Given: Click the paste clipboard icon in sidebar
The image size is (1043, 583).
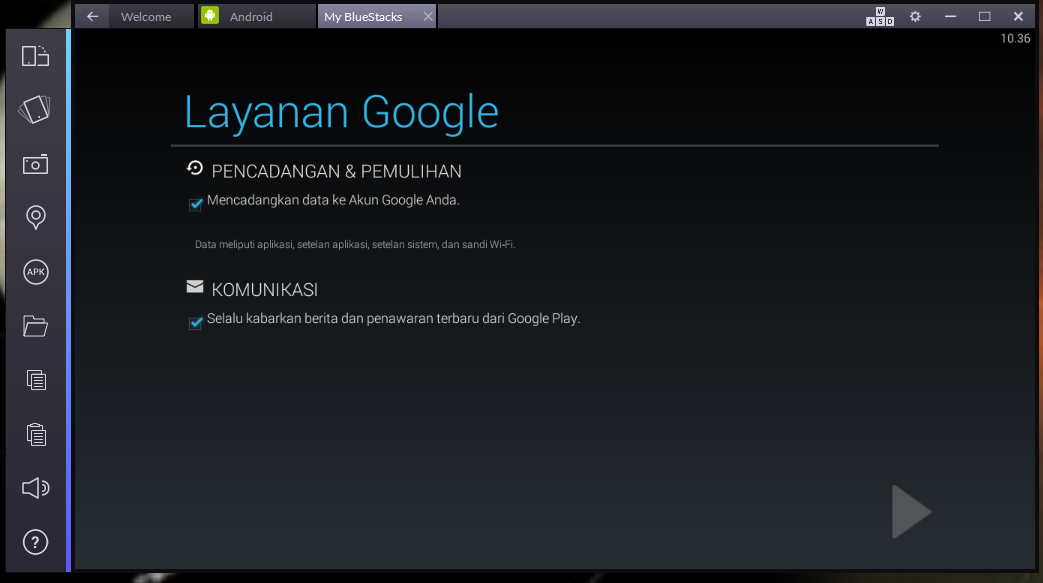Looking at the screenshot, I should click(36, 434).
